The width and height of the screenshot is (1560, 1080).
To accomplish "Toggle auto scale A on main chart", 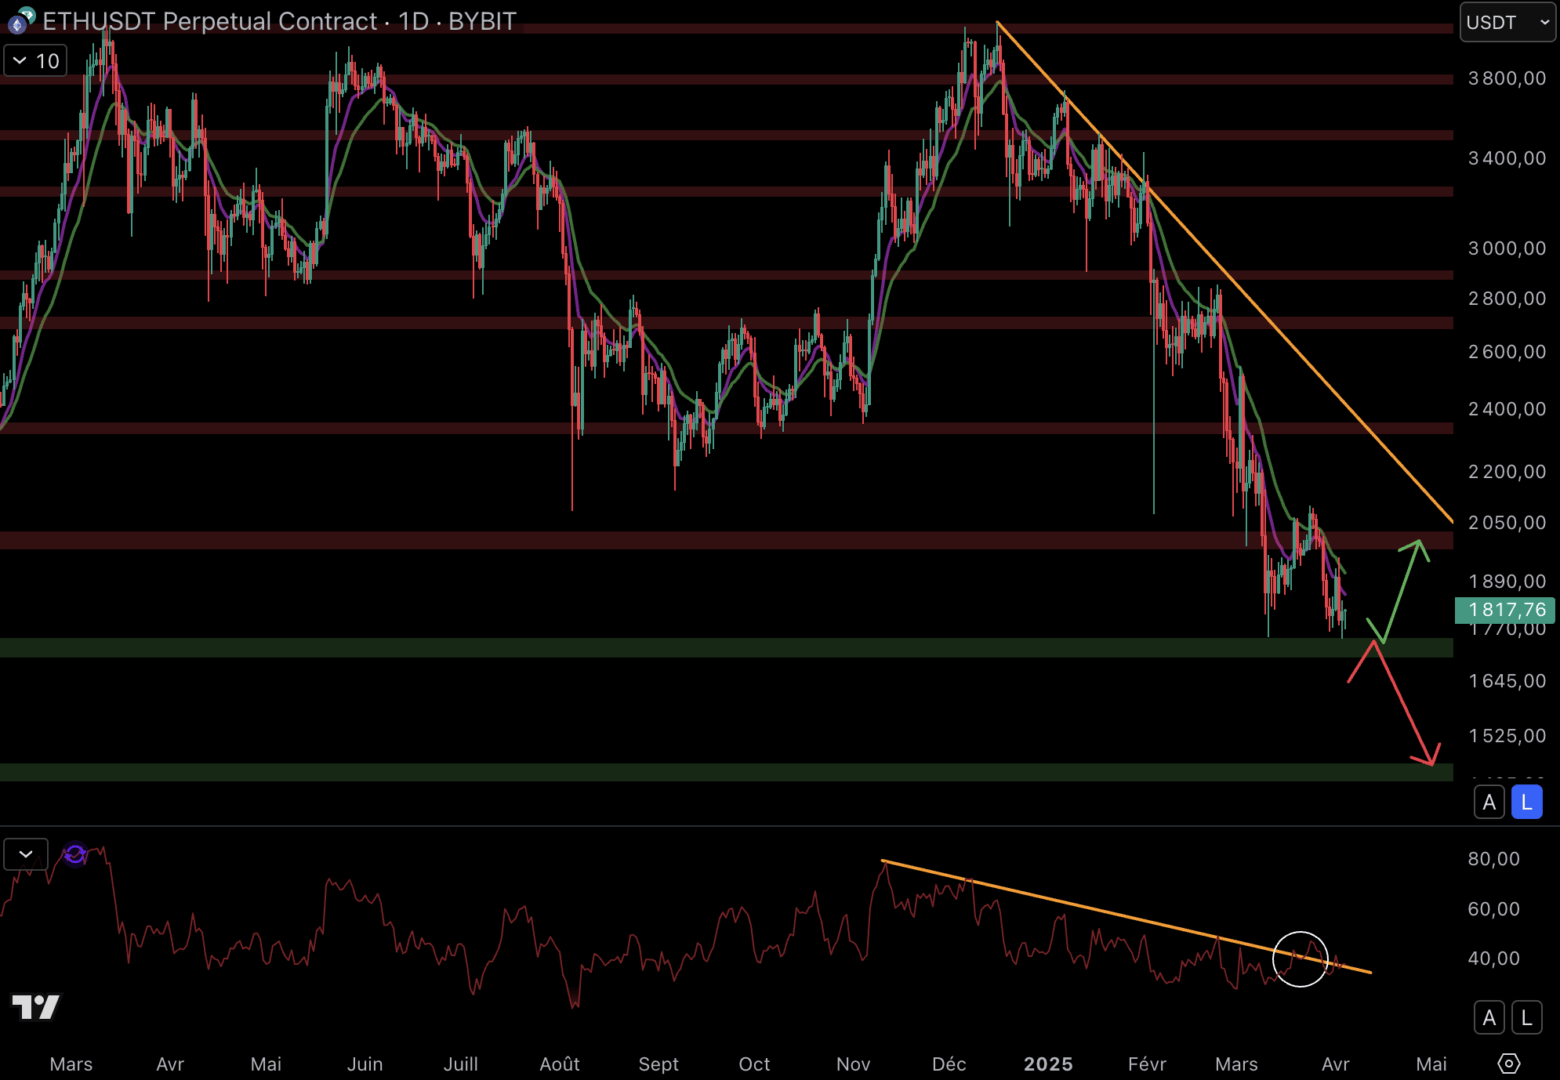I will click(1489, 802).
